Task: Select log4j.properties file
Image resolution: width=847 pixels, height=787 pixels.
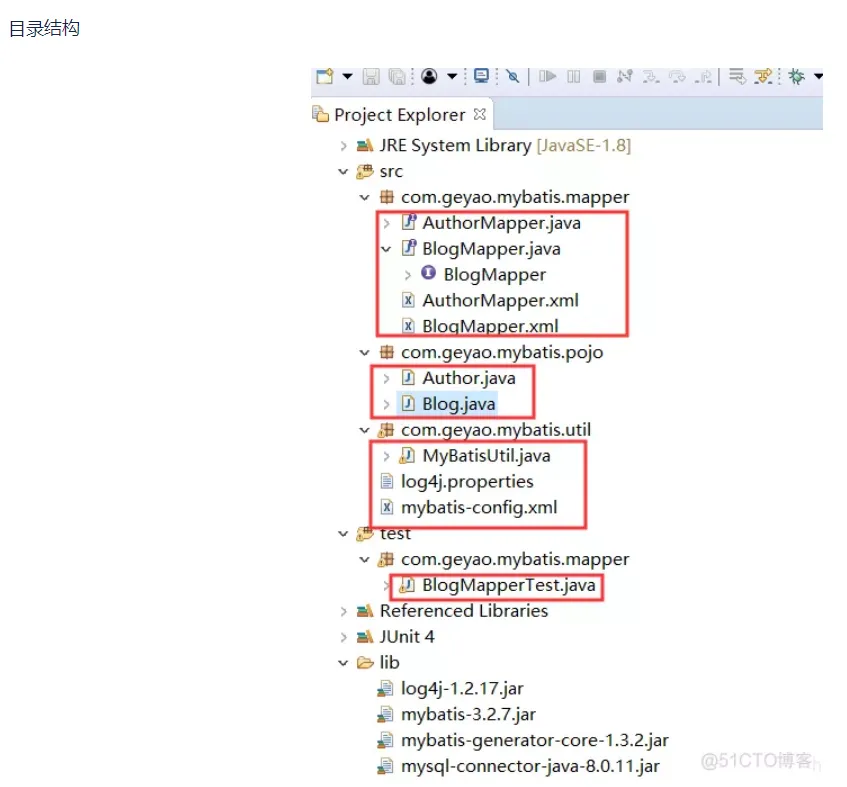Action: tap(467, 482)
